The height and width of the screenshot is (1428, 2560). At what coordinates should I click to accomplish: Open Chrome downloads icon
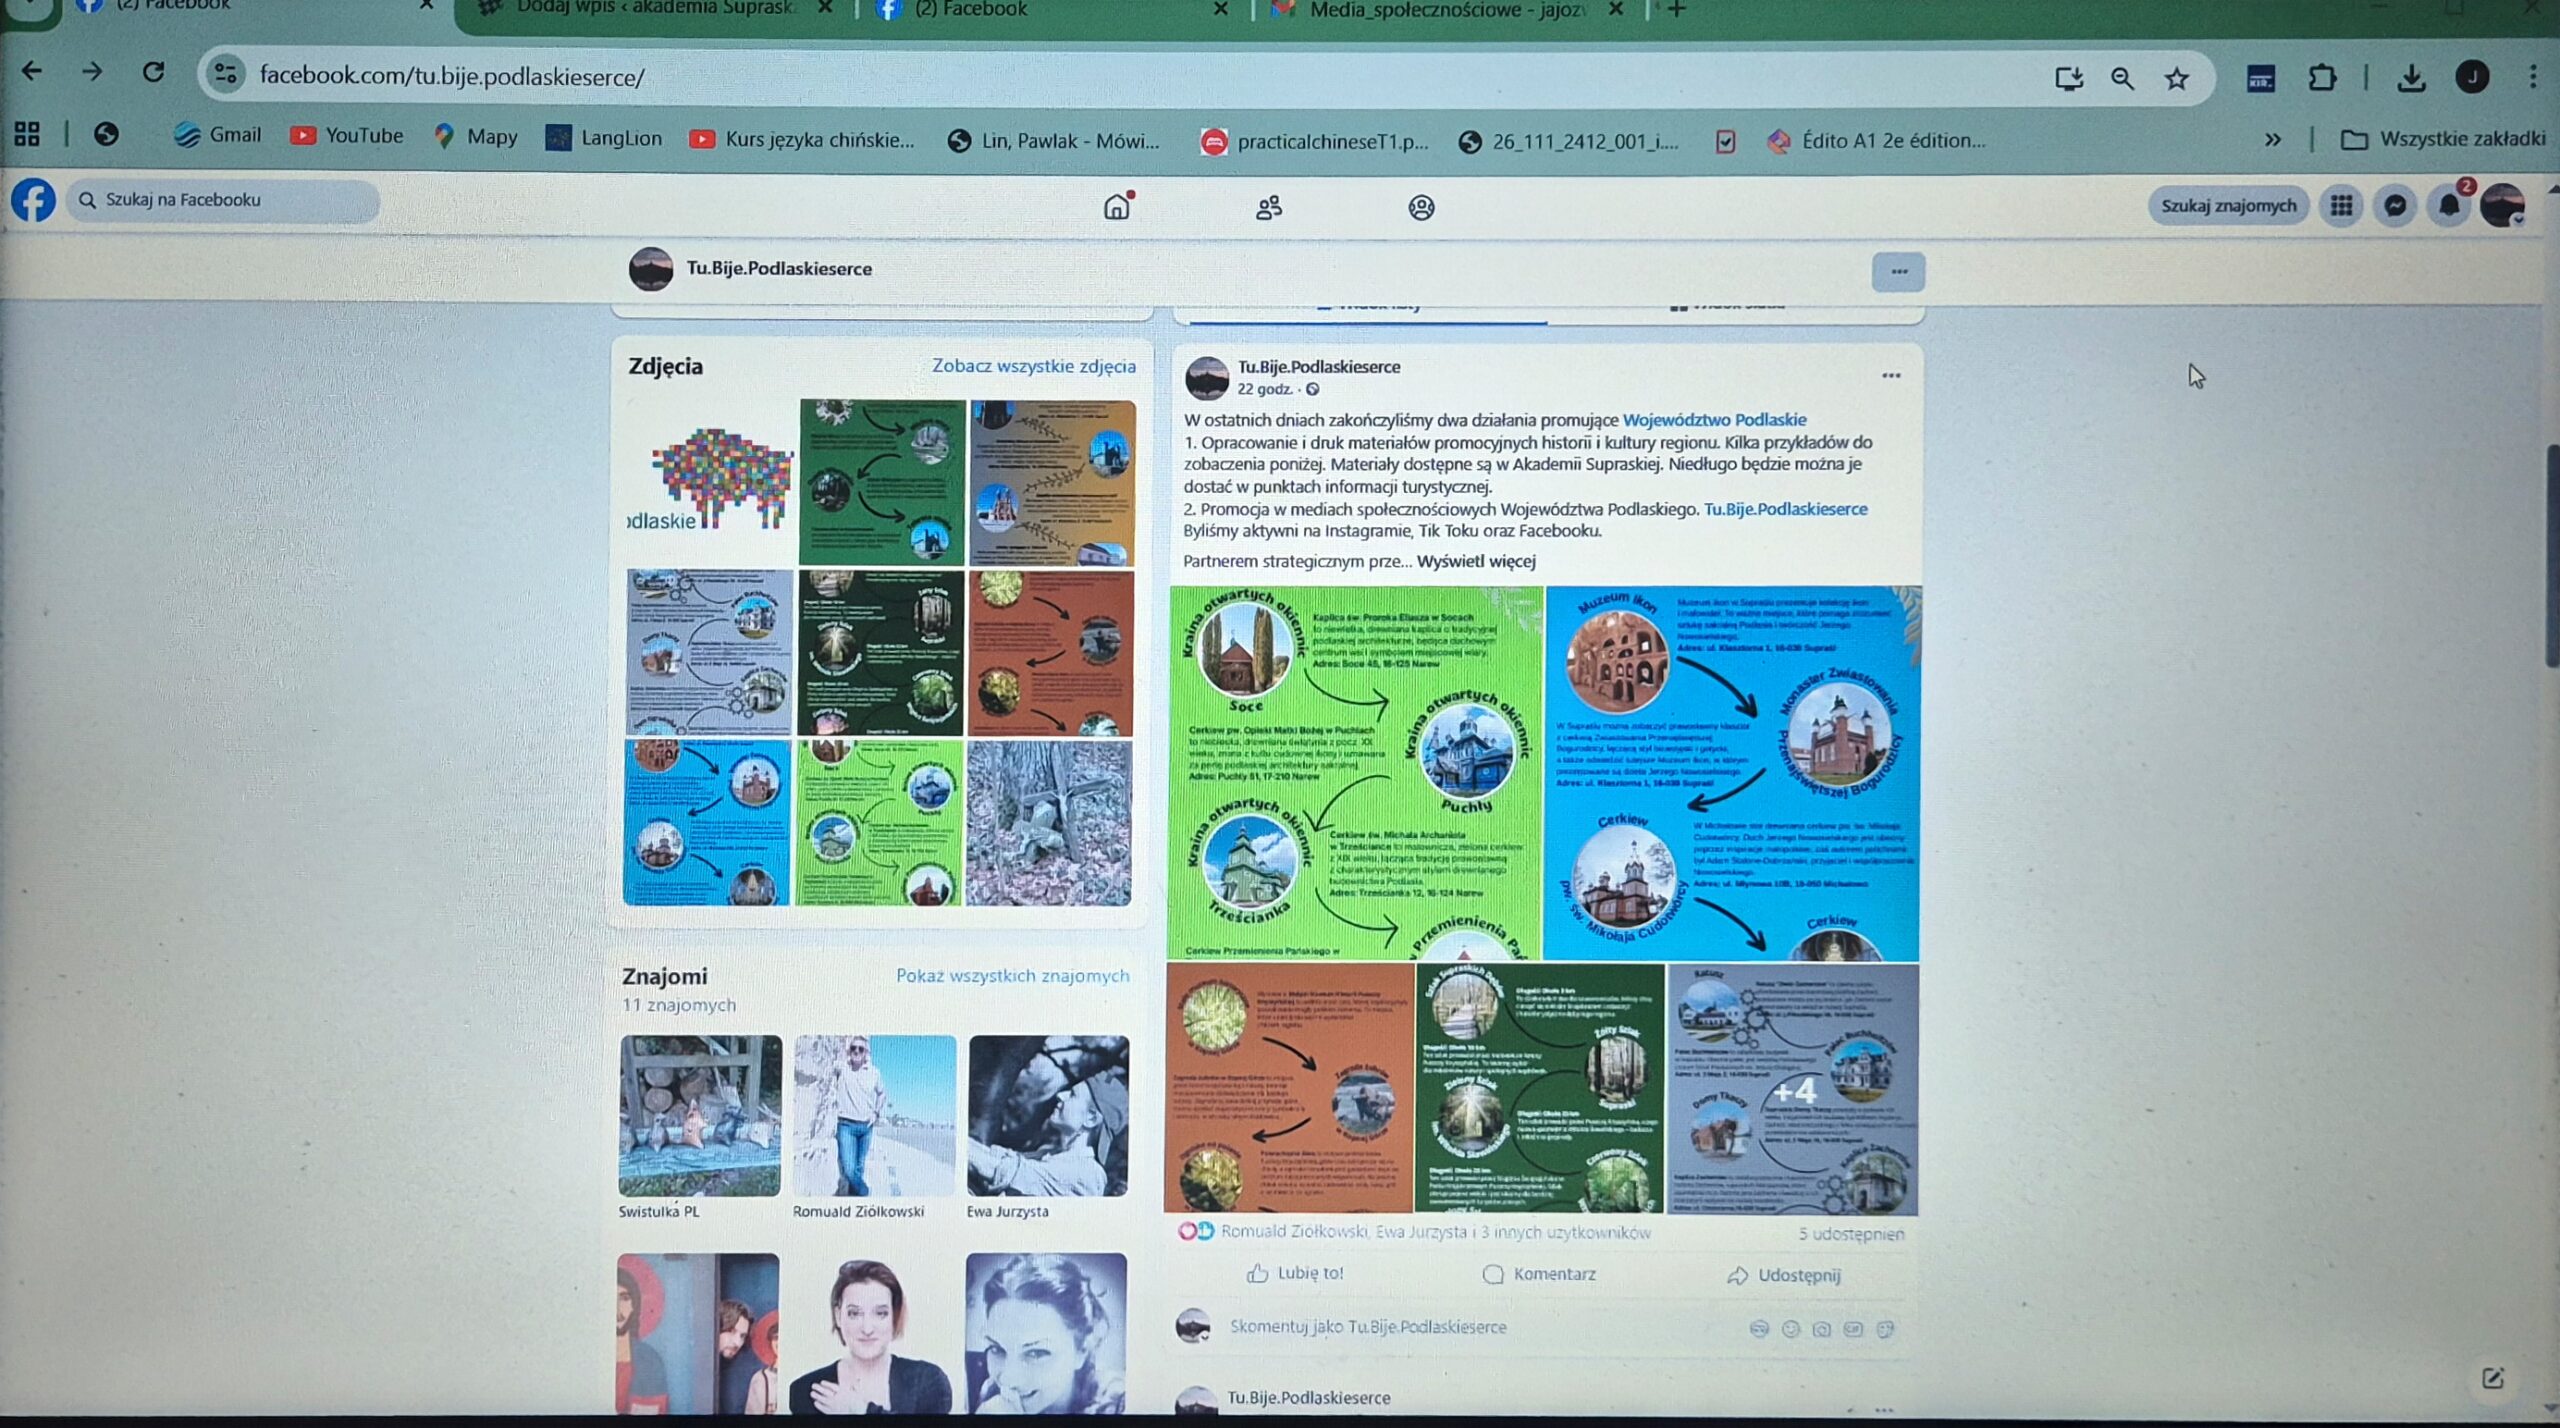(x=2411, y=78)
